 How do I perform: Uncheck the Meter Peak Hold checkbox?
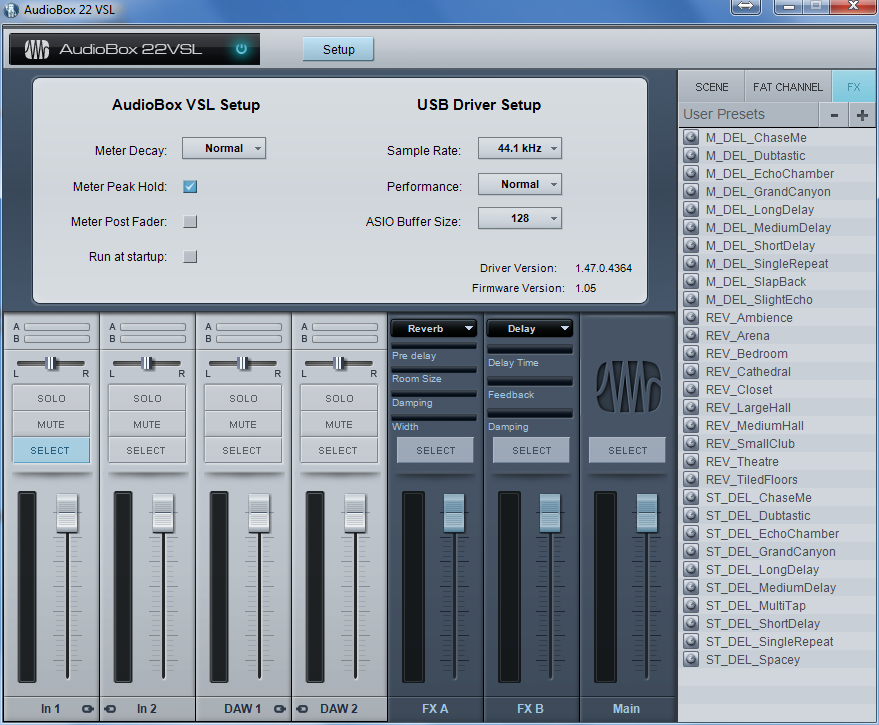point(190,186)
